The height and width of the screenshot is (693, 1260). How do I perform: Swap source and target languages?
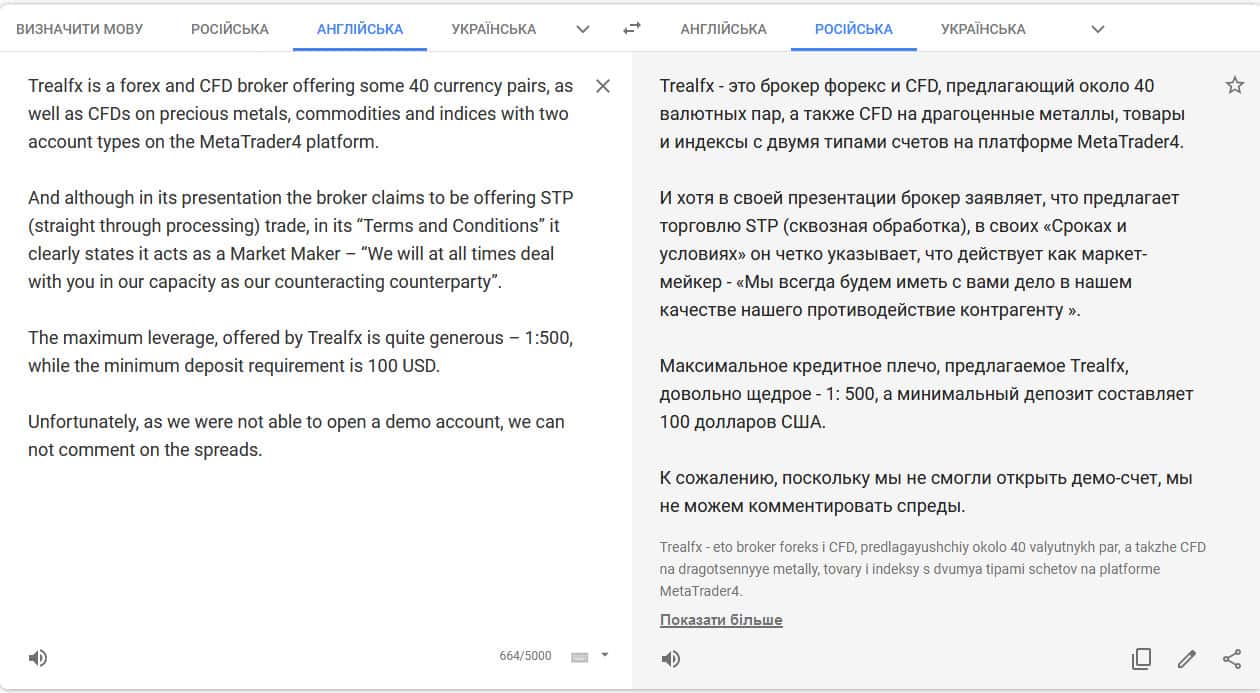coord(631,29)
